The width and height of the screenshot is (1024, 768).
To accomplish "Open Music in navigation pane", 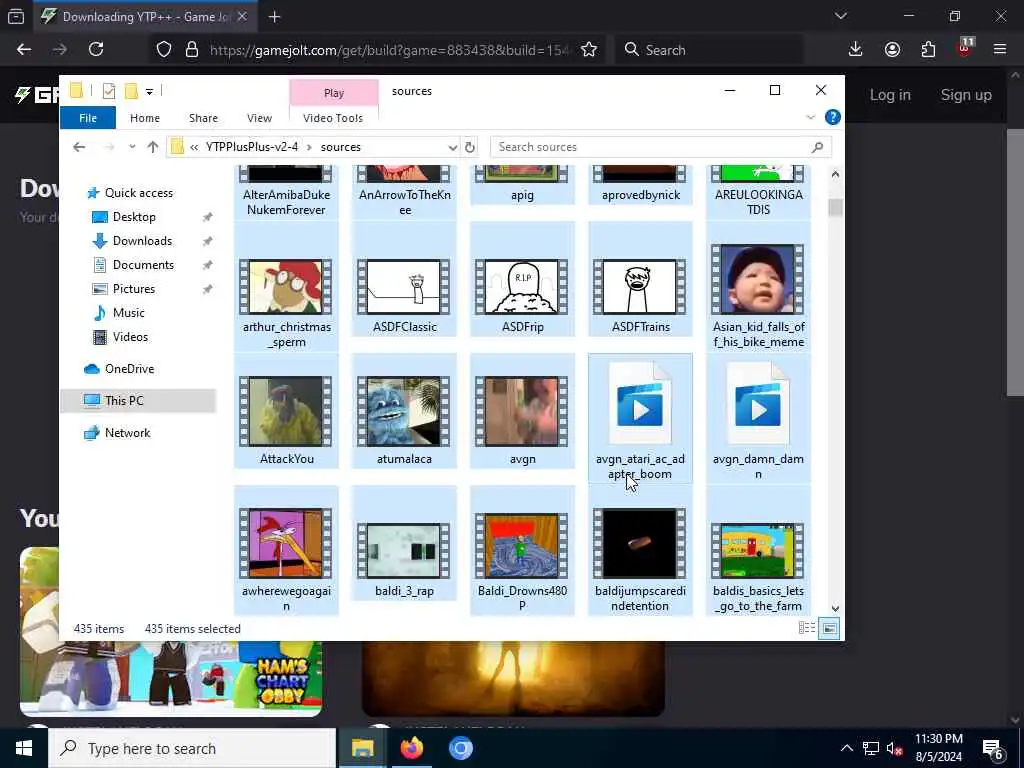I will point(128,313).
